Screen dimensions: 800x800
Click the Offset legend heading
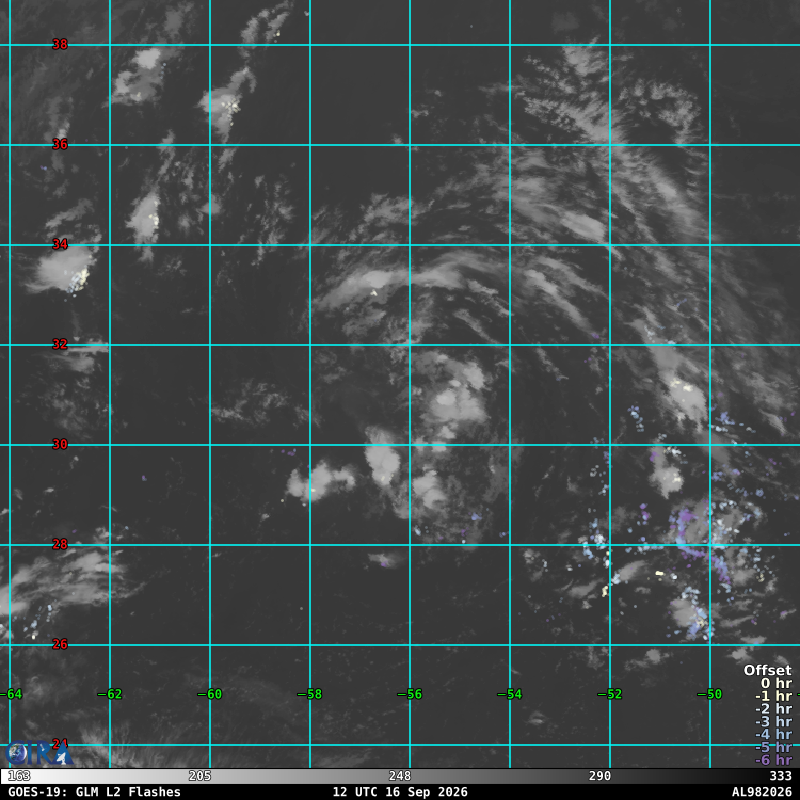pyautogui.click(x=767, y=670)
